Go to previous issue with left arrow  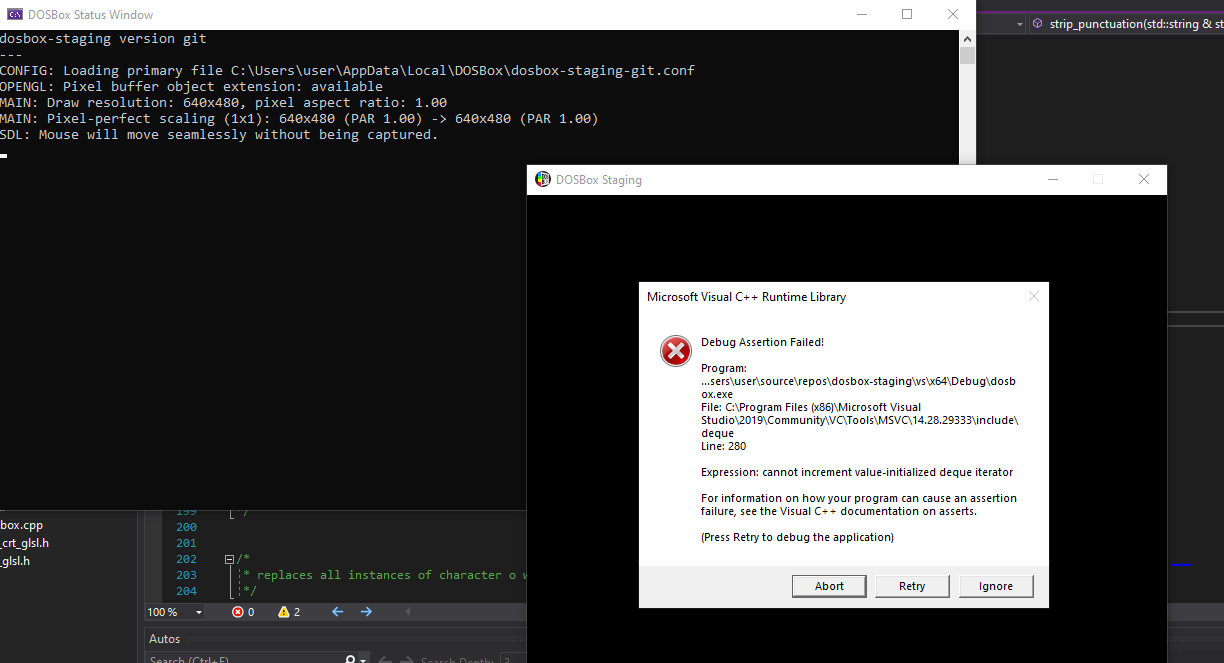(337, 612)
